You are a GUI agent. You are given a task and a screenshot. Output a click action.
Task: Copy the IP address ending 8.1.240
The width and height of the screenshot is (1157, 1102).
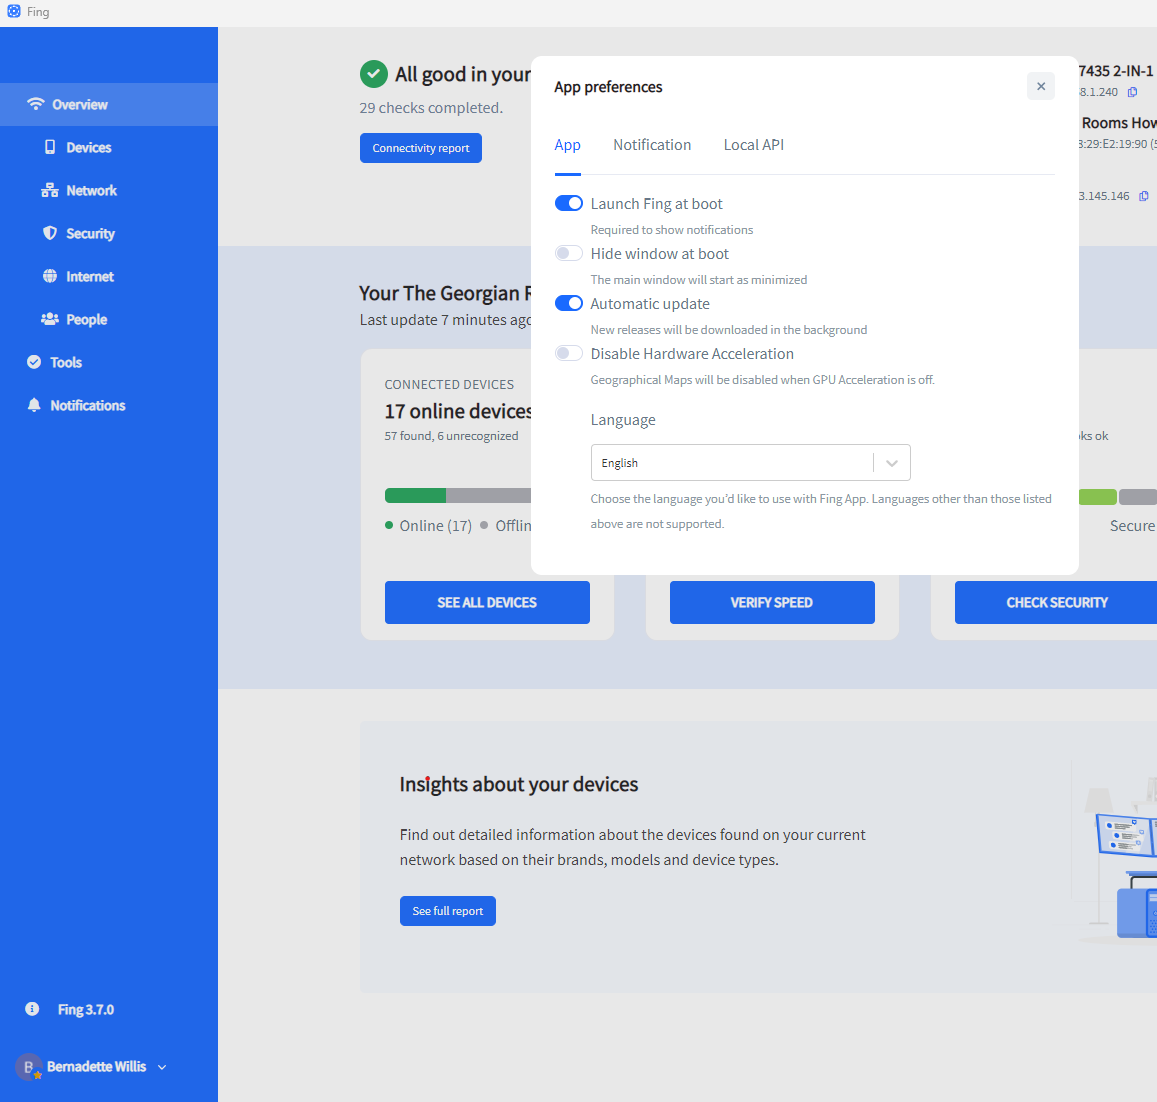1132,92
